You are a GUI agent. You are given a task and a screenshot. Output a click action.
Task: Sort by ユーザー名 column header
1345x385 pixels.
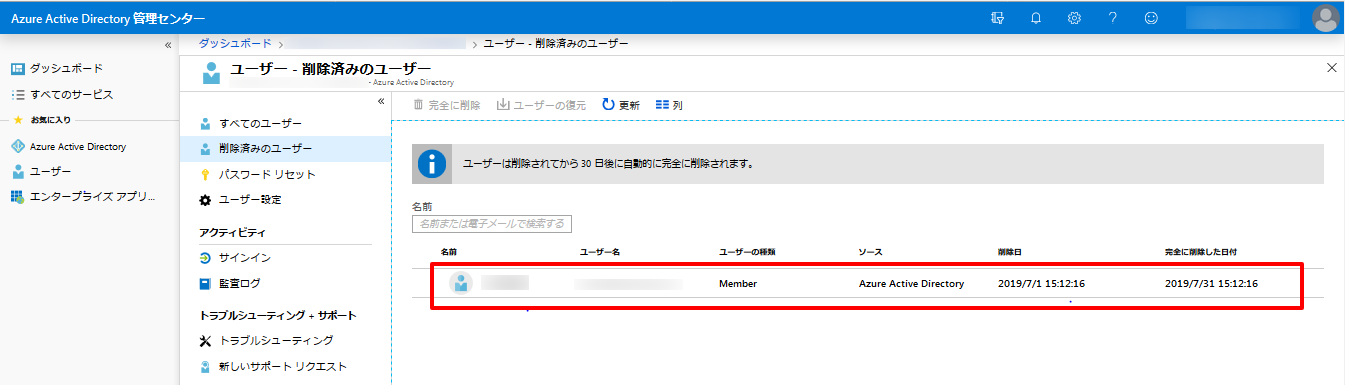tap(600, 252)
